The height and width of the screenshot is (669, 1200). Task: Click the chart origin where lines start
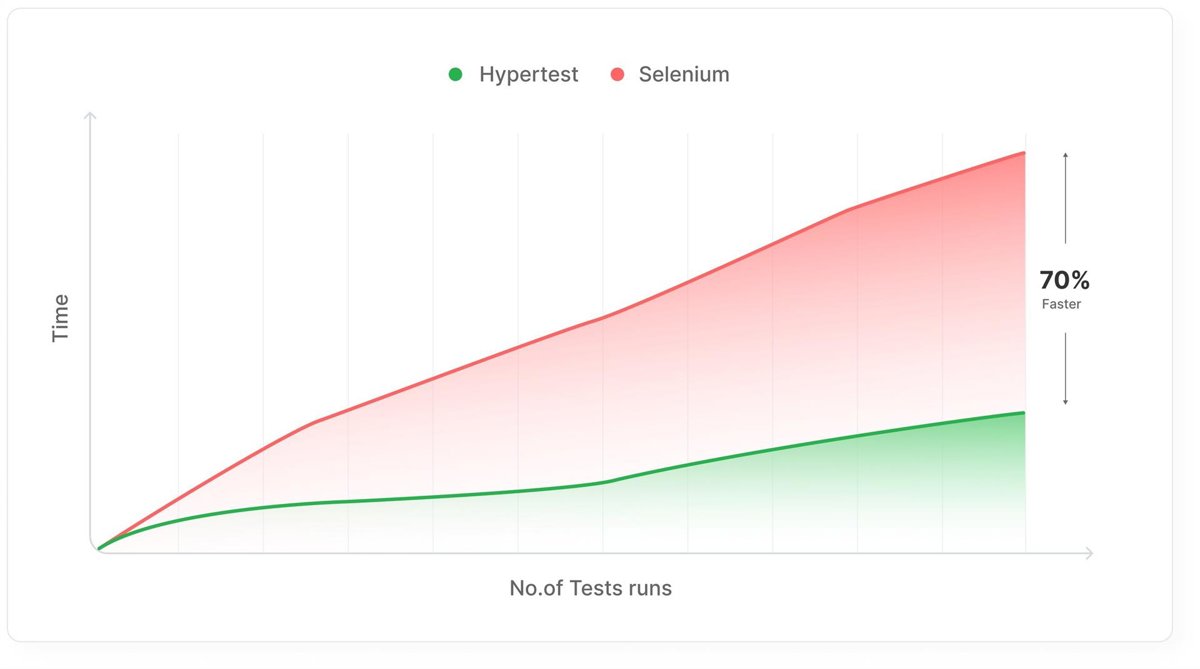[98, 548]
